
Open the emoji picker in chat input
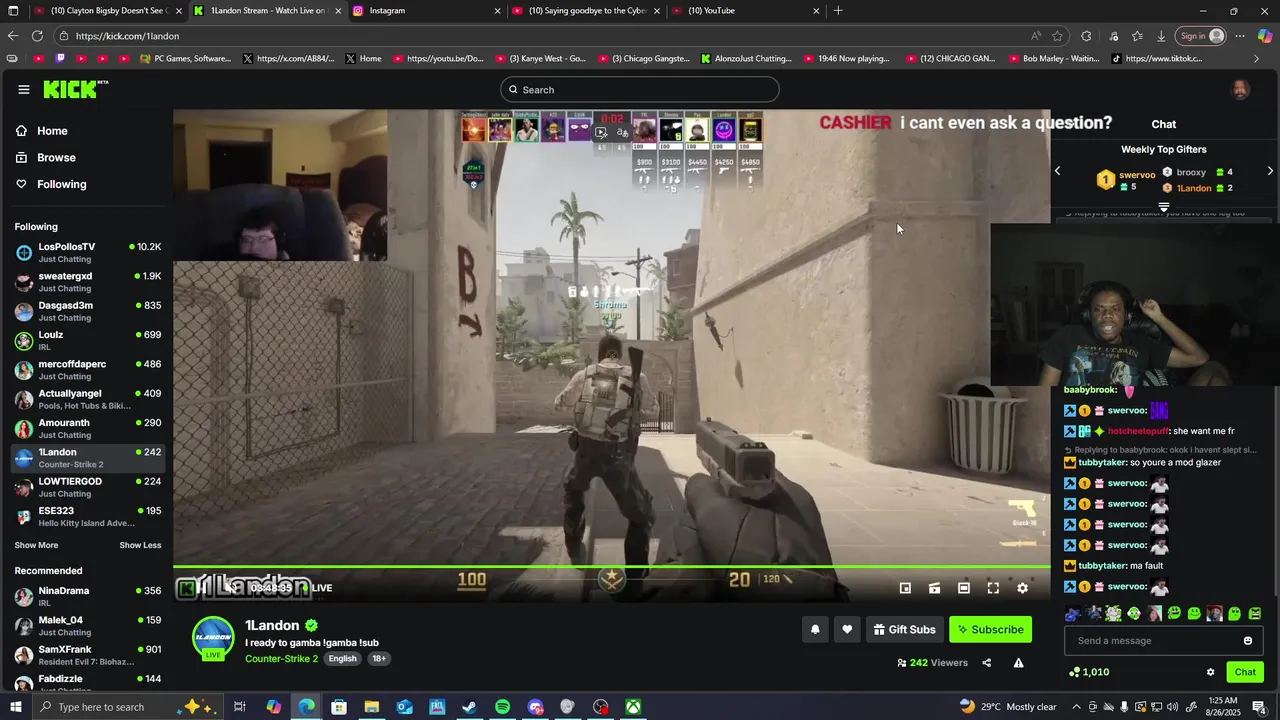click(x=1248, y=641)
